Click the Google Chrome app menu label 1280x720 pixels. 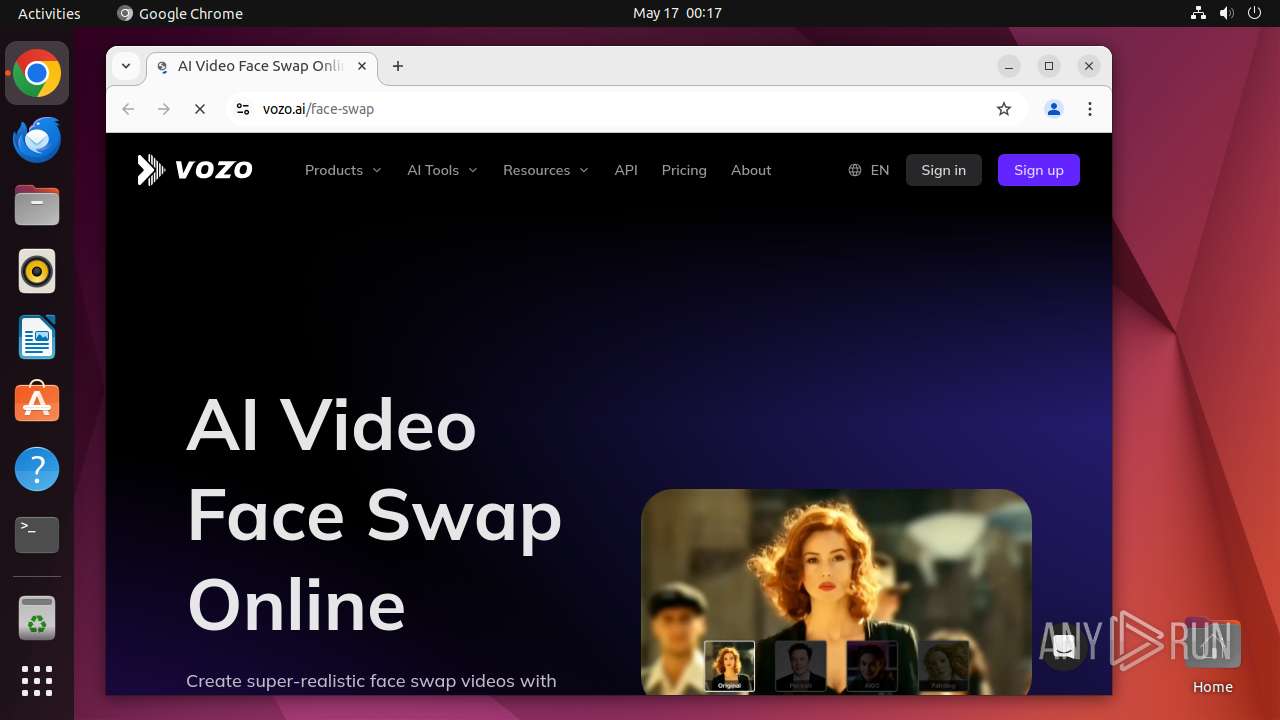[180, 13]
